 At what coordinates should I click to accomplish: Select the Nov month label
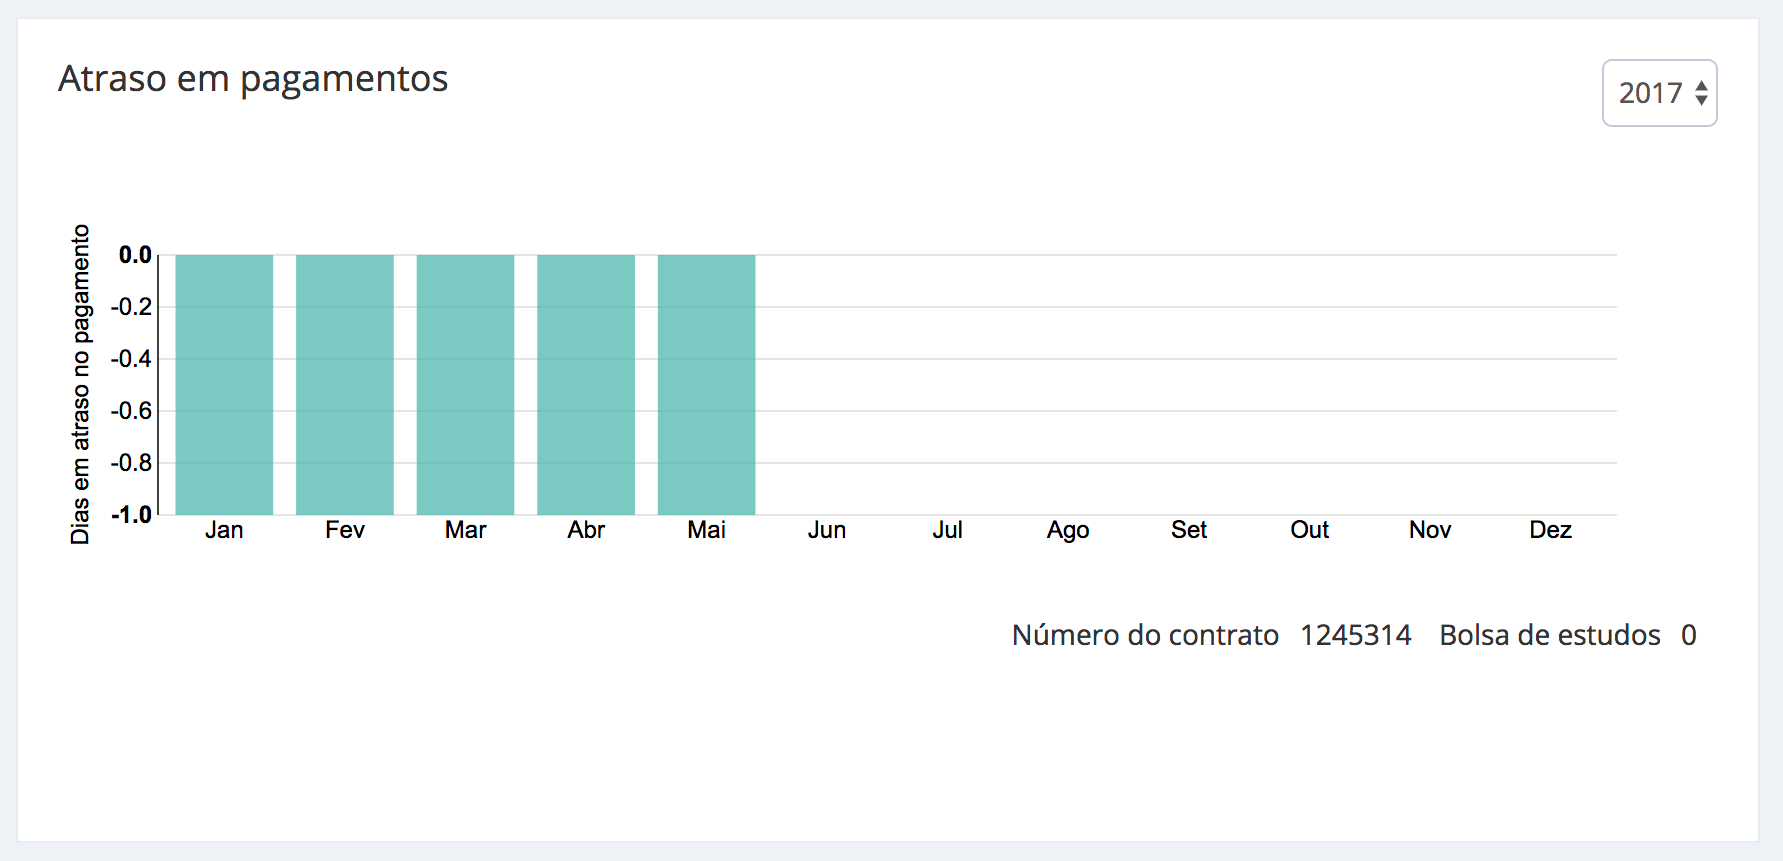point(1430,530)
